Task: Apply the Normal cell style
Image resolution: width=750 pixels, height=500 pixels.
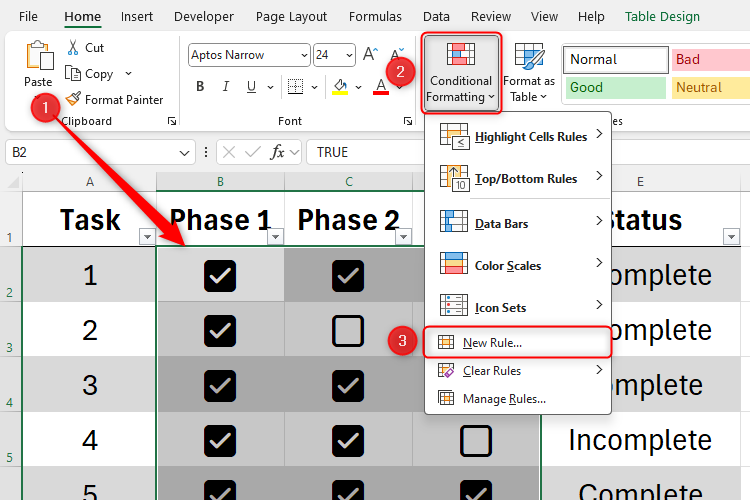Action: 616,59
